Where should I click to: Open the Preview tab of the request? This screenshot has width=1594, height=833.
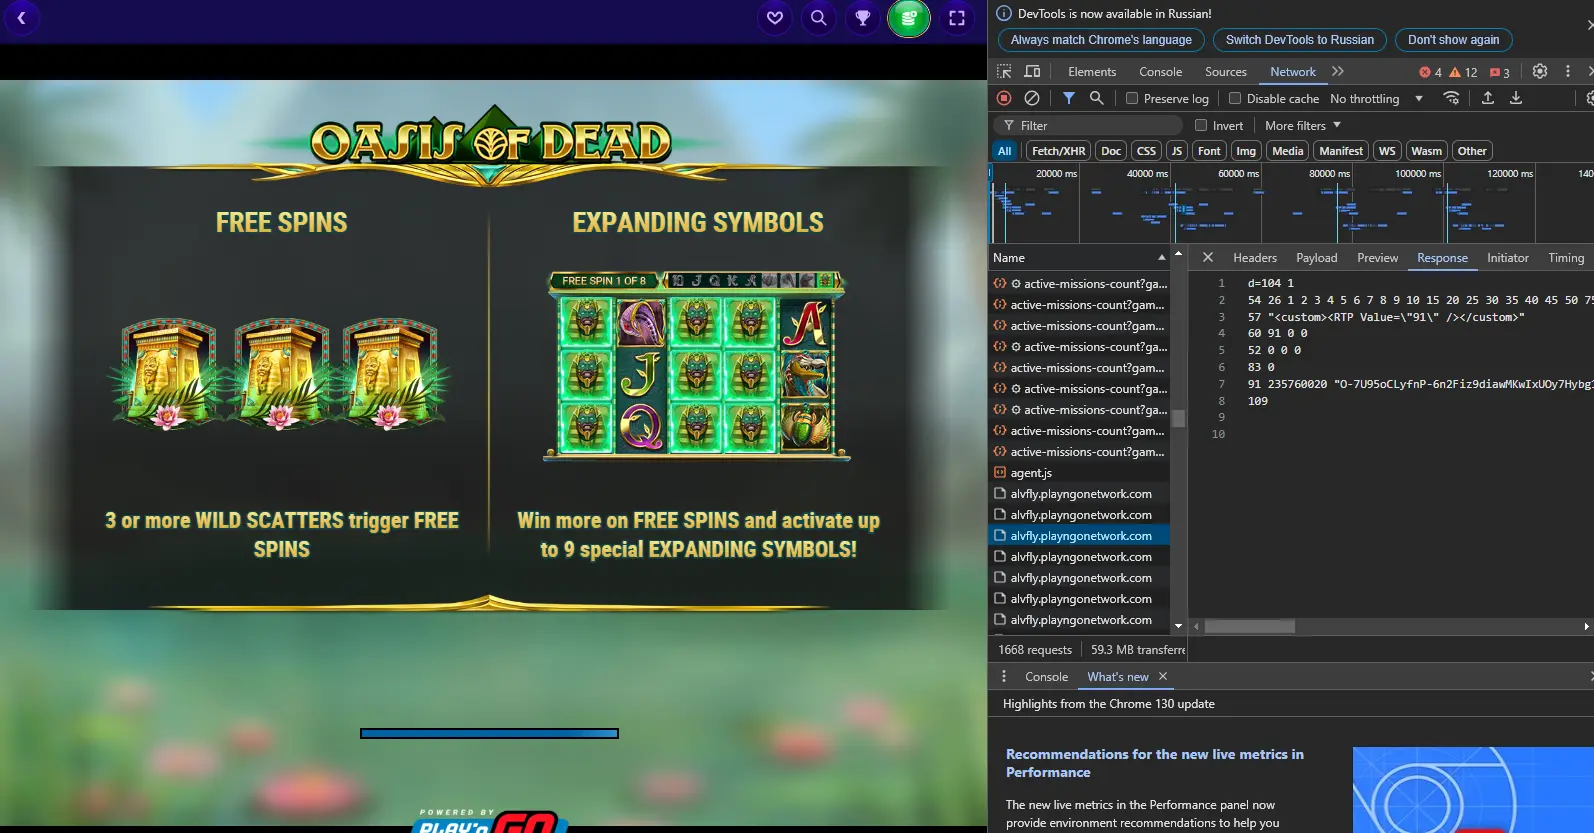pyautogui.click(x=1378, y=258)
